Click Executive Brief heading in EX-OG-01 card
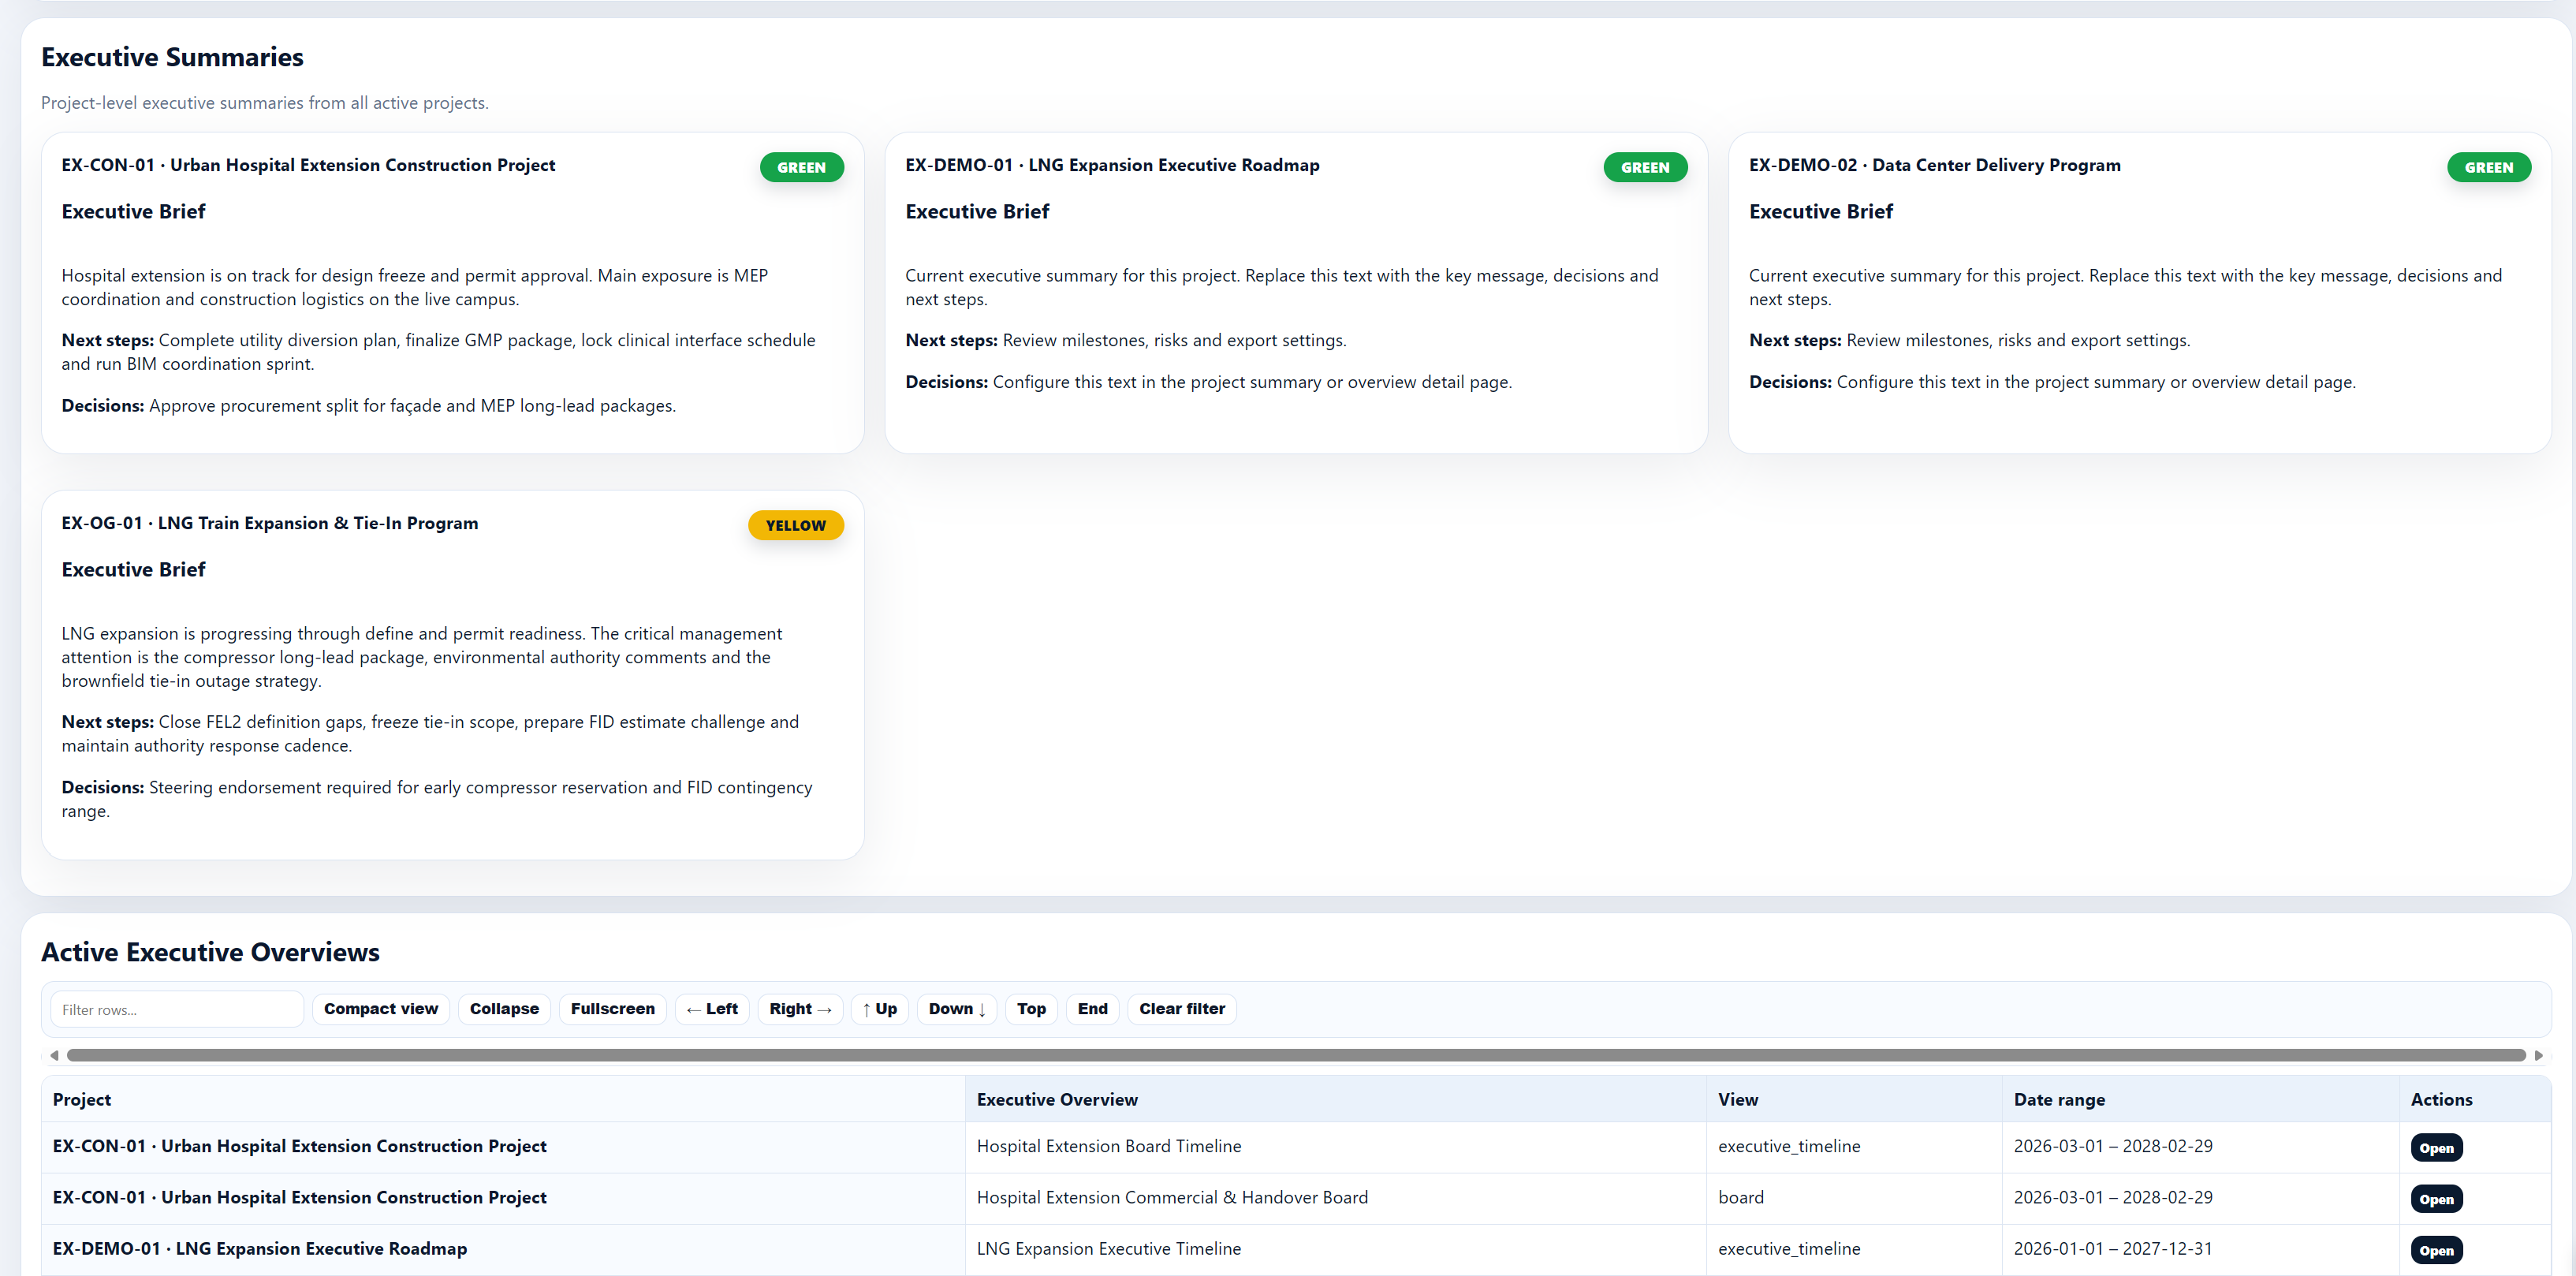This screenshot has height=1276, width=2576. click(x=133, y=569)
